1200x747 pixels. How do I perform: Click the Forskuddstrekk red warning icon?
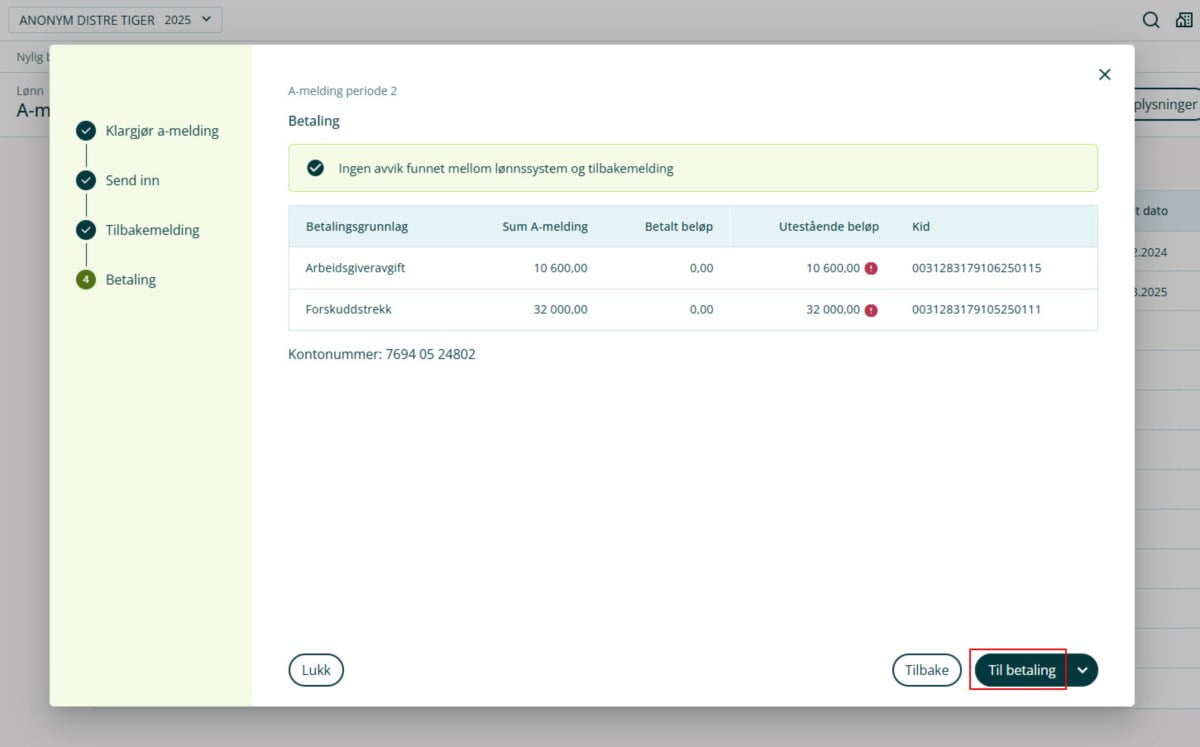pos(871,310)
